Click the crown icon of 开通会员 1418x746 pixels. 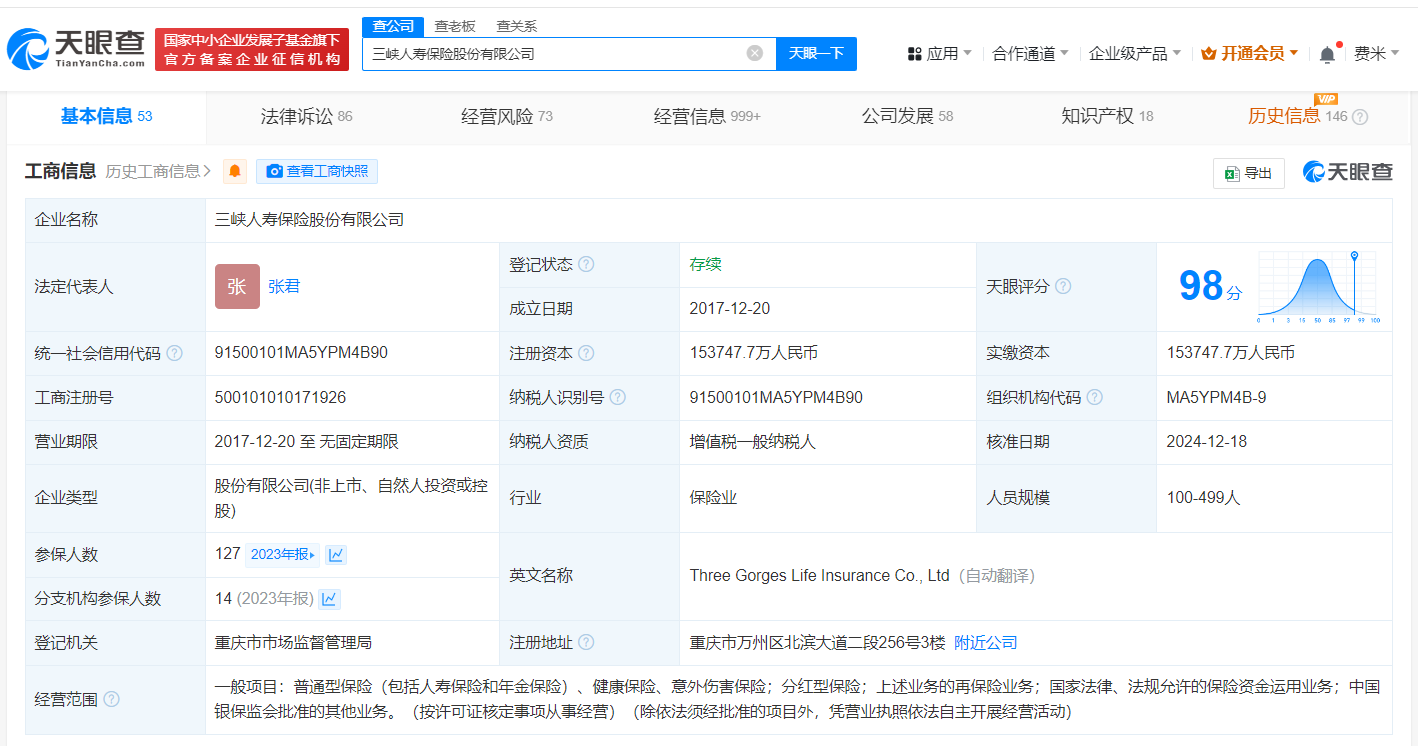[x=1208, y=54]
